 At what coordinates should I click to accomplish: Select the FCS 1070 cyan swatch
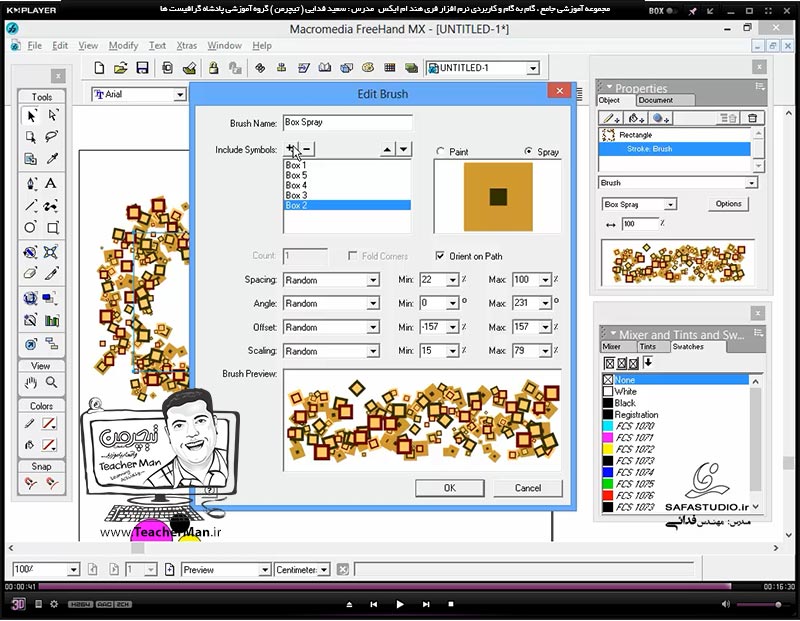point(676,426)
